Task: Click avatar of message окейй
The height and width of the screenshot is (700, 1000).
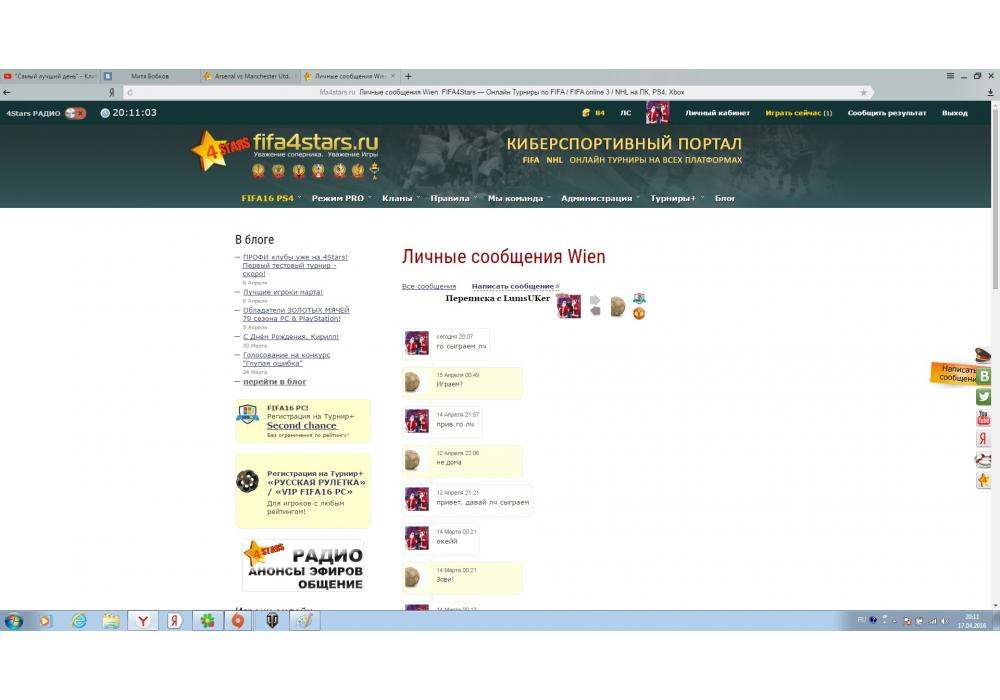Action: [x=417, y=538]
